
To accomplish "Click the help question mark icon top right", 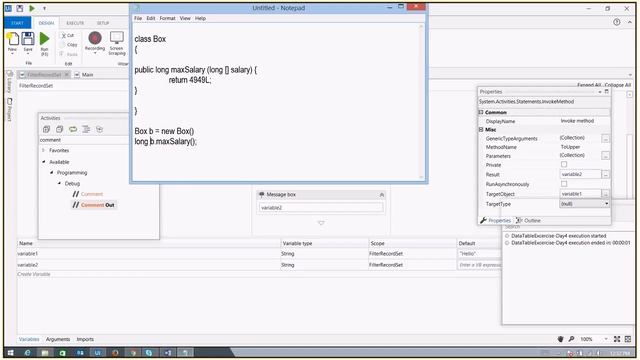I will click(617, 22).
